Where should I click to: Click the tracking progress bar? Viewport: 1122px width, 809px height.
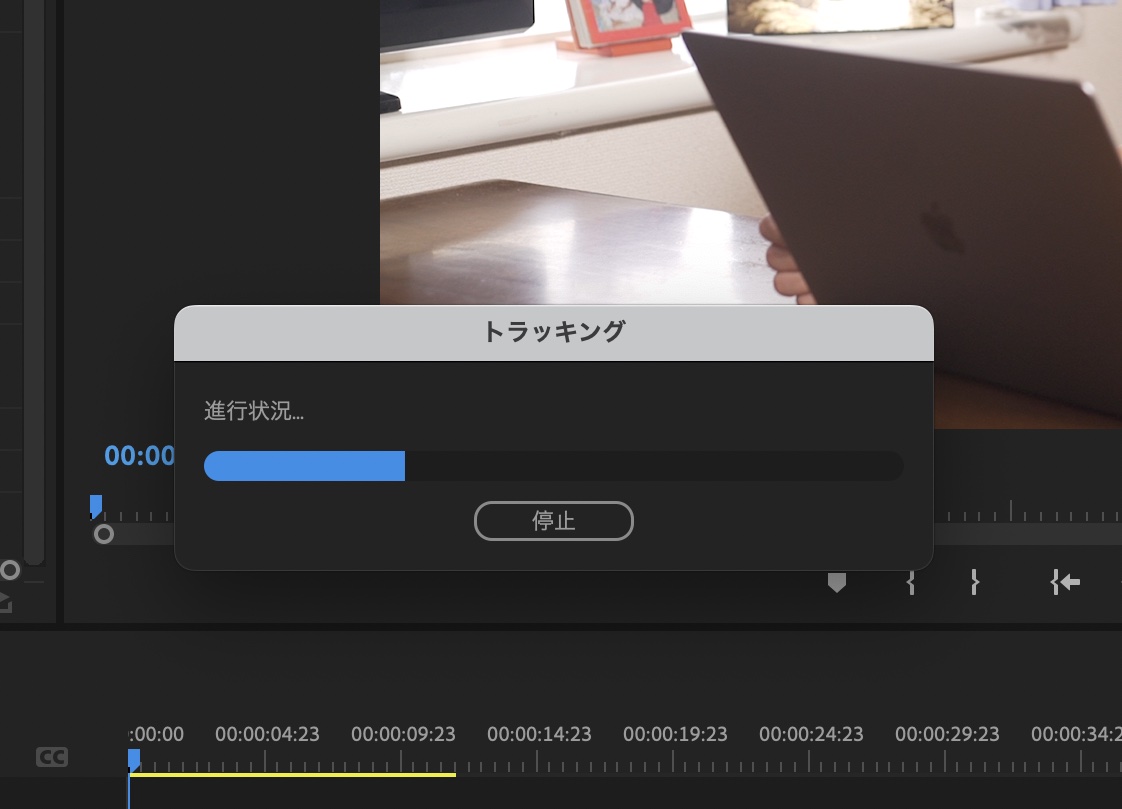tap(553, 466)
